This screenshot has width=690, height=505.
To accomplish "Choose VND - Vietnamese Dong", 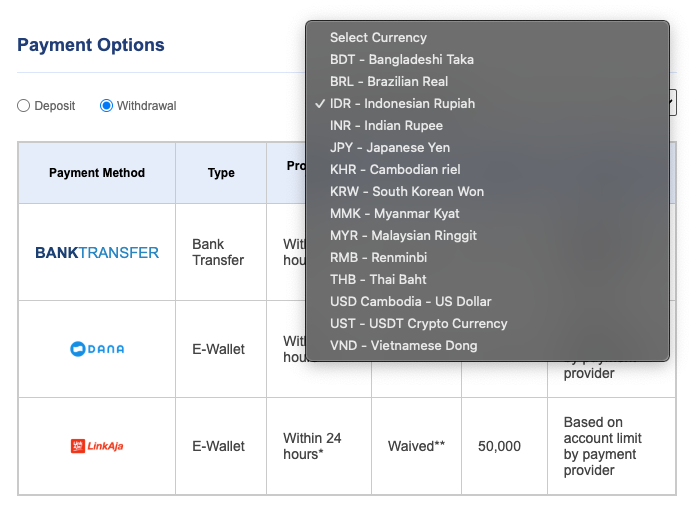I will (403, 346).
